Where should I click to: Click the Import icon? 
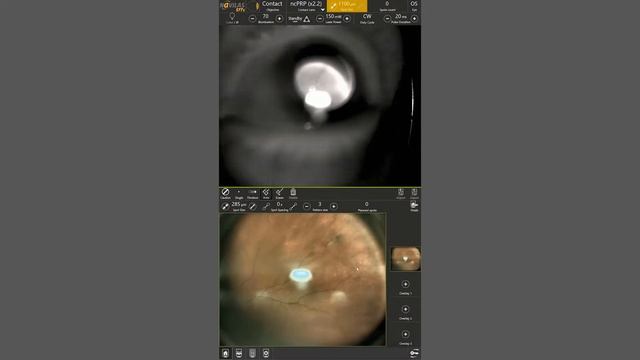401,193
